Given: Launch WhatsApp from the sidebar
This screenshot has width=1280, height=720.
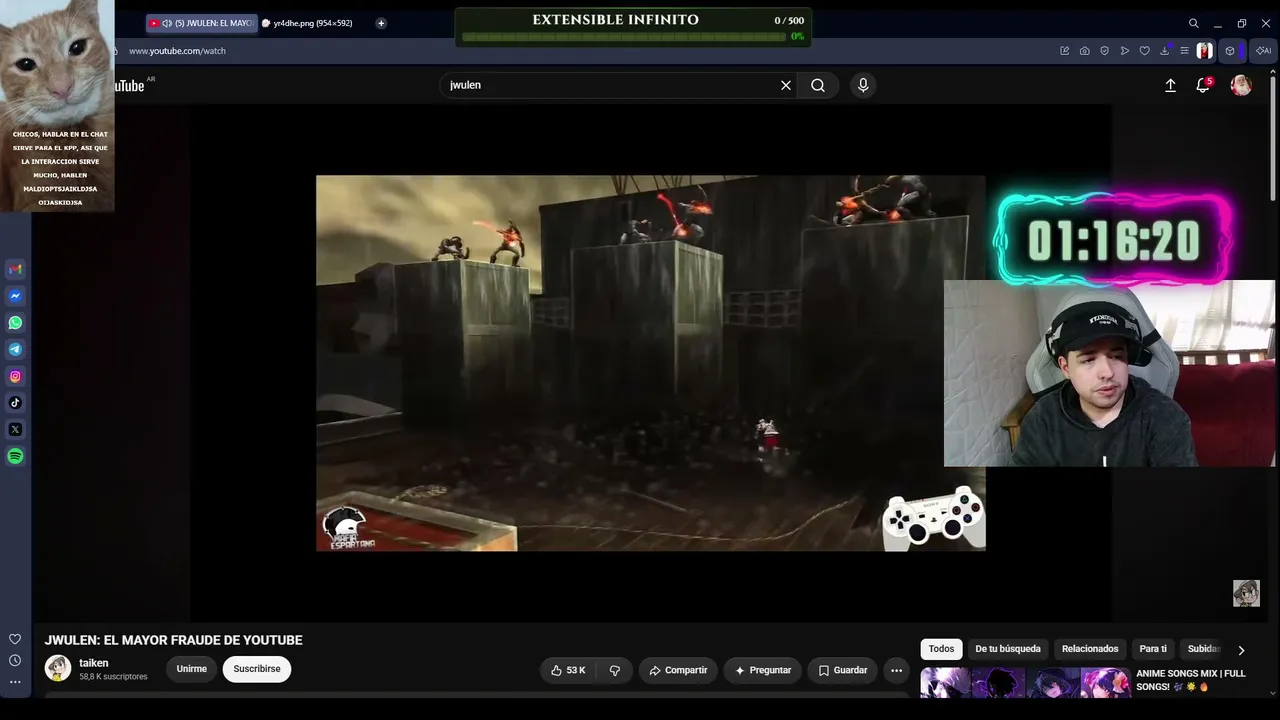Looking at the screenshot, I should (15, 323).
